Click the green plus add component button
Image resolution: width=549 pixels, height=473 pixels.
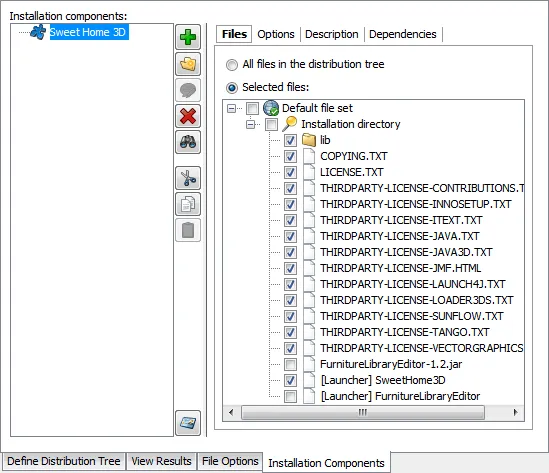click(188, 37)
